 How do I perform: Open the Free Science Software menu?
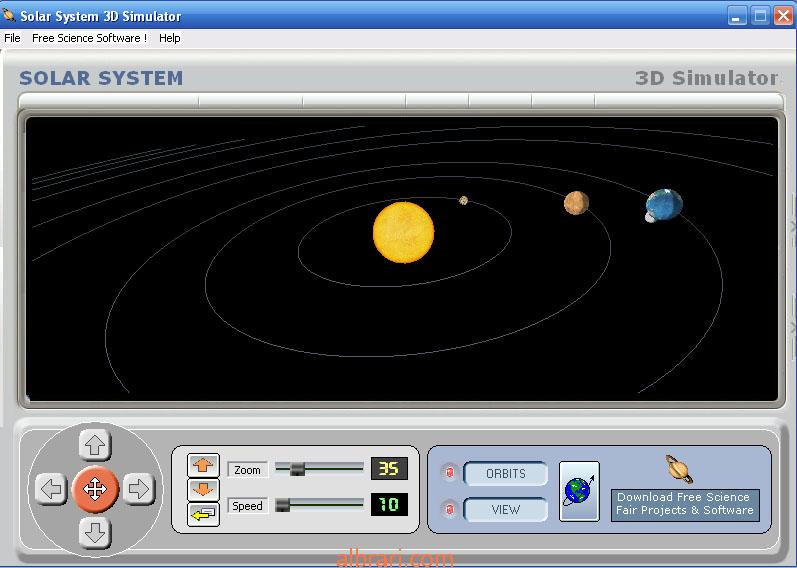[x=89, y=38]
